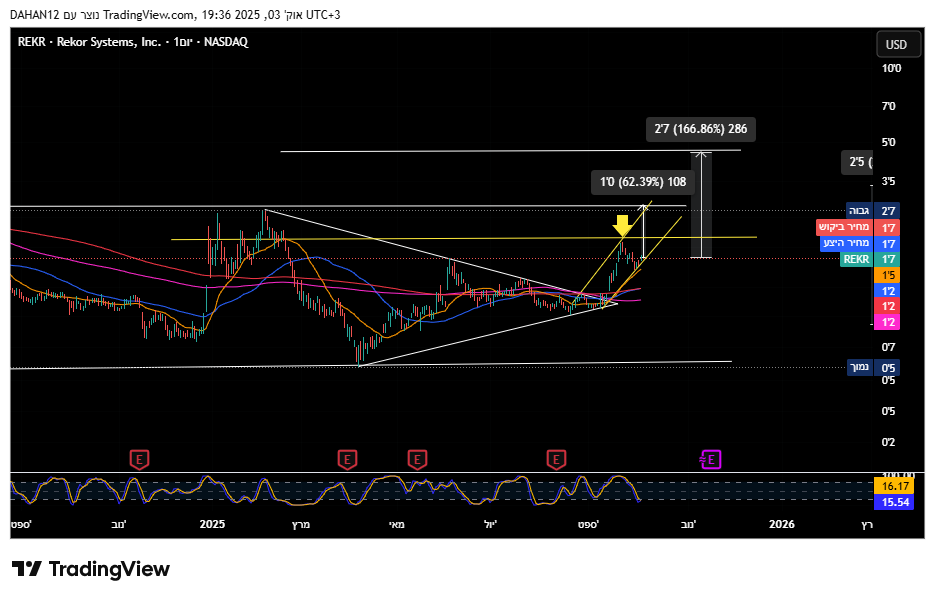Screen dimensions: 935x599
Task: Click the 2026 label on time axis
Action: 782,524
